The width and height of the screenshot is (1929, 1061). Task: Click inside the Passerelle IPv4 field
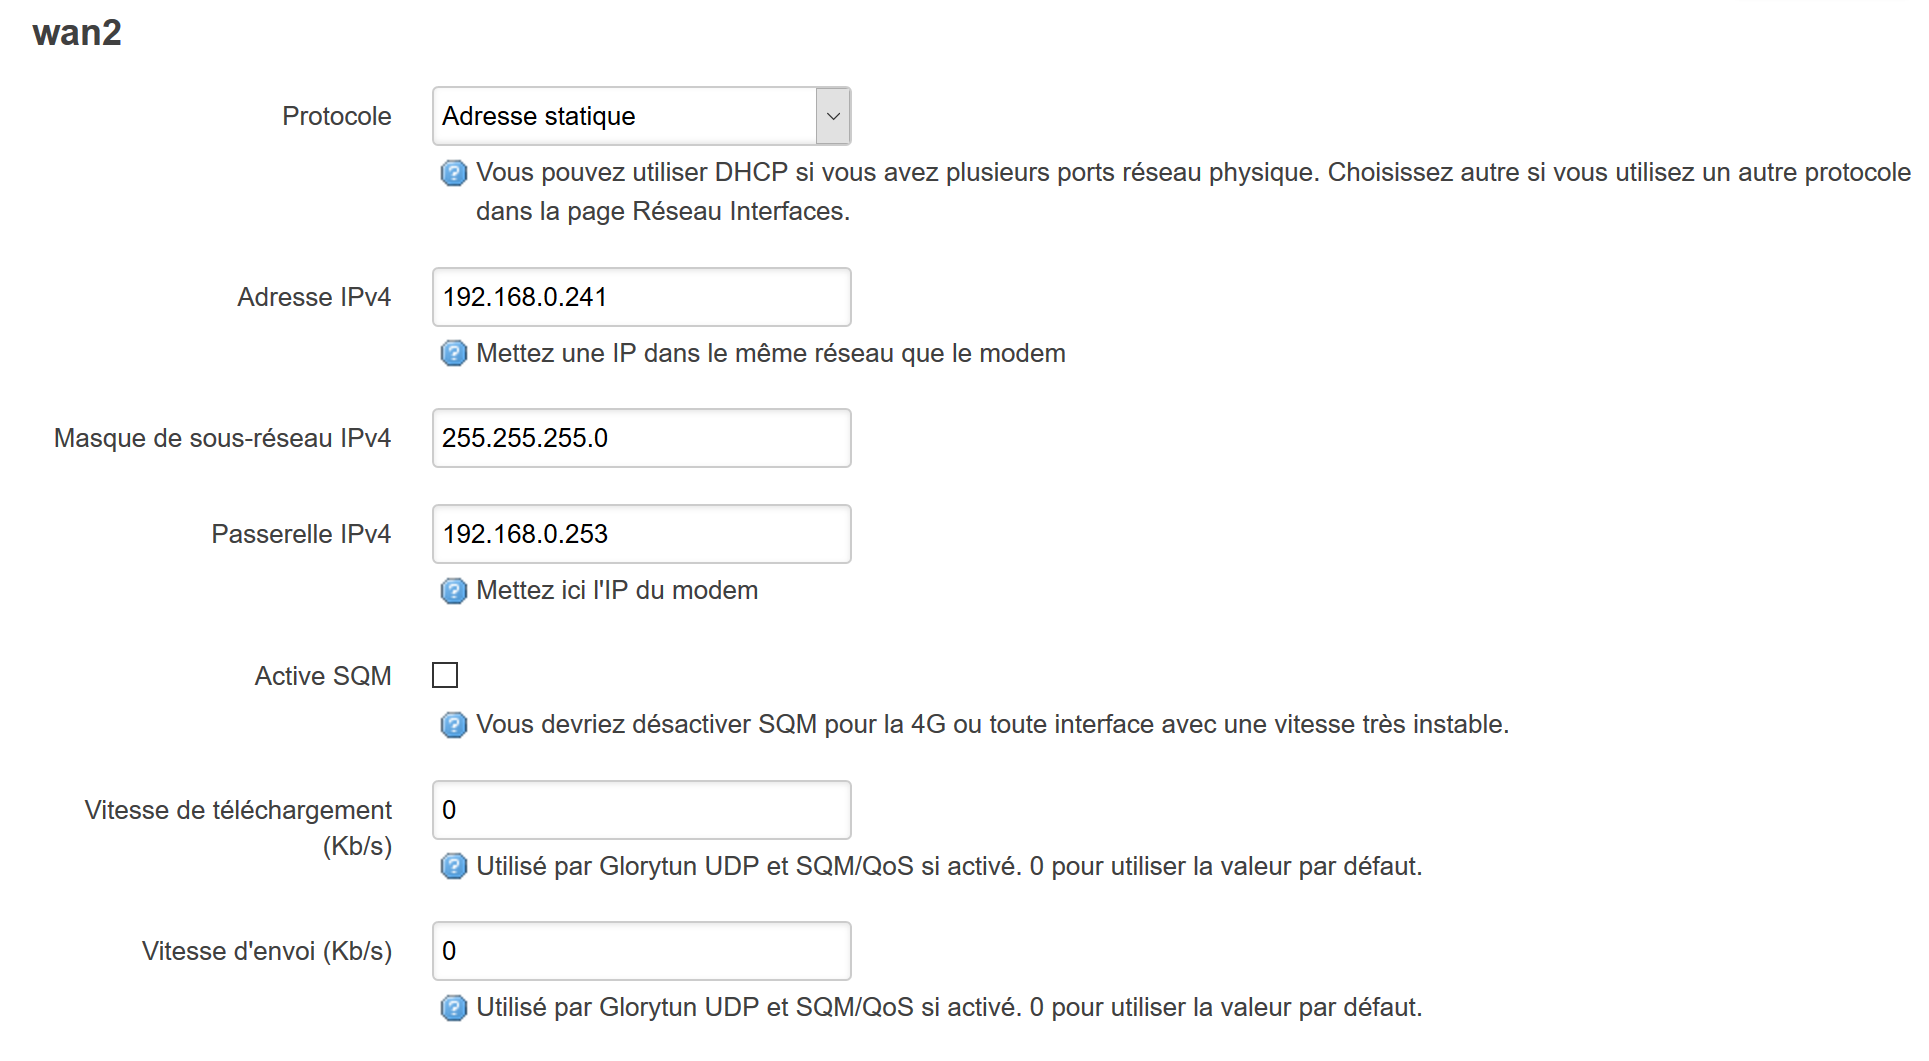point(640,534)
